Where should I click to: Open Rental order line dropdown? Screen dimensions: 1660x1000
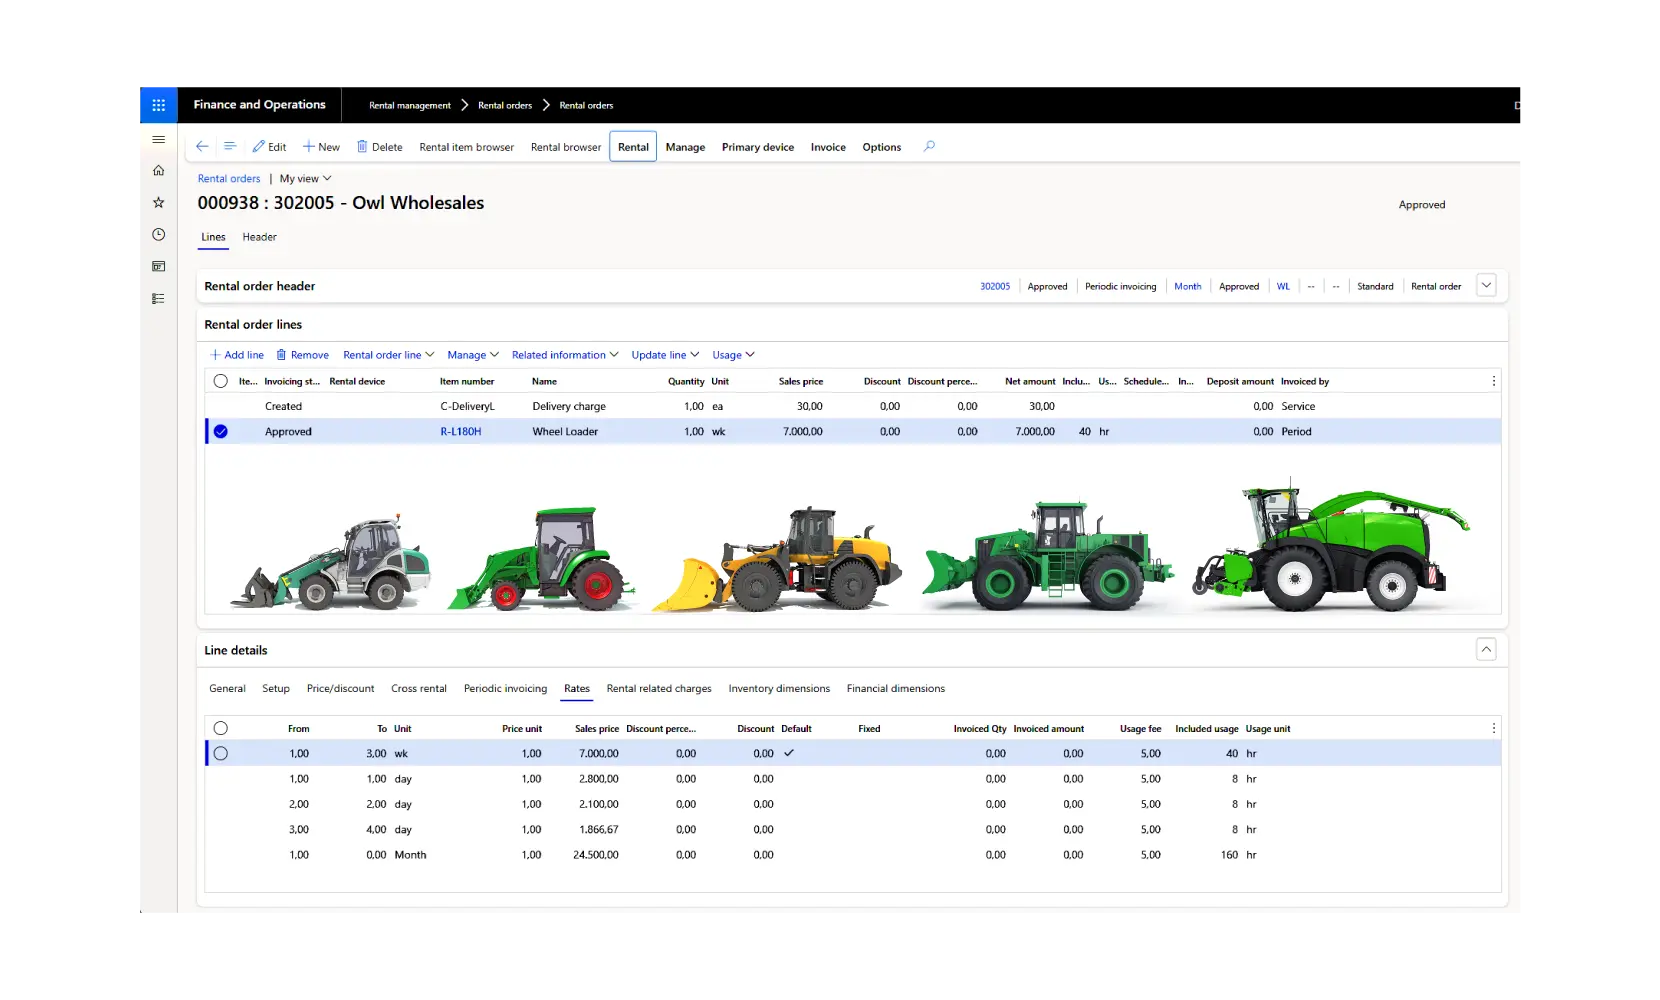pyautogui.click(x=388, y=355)
